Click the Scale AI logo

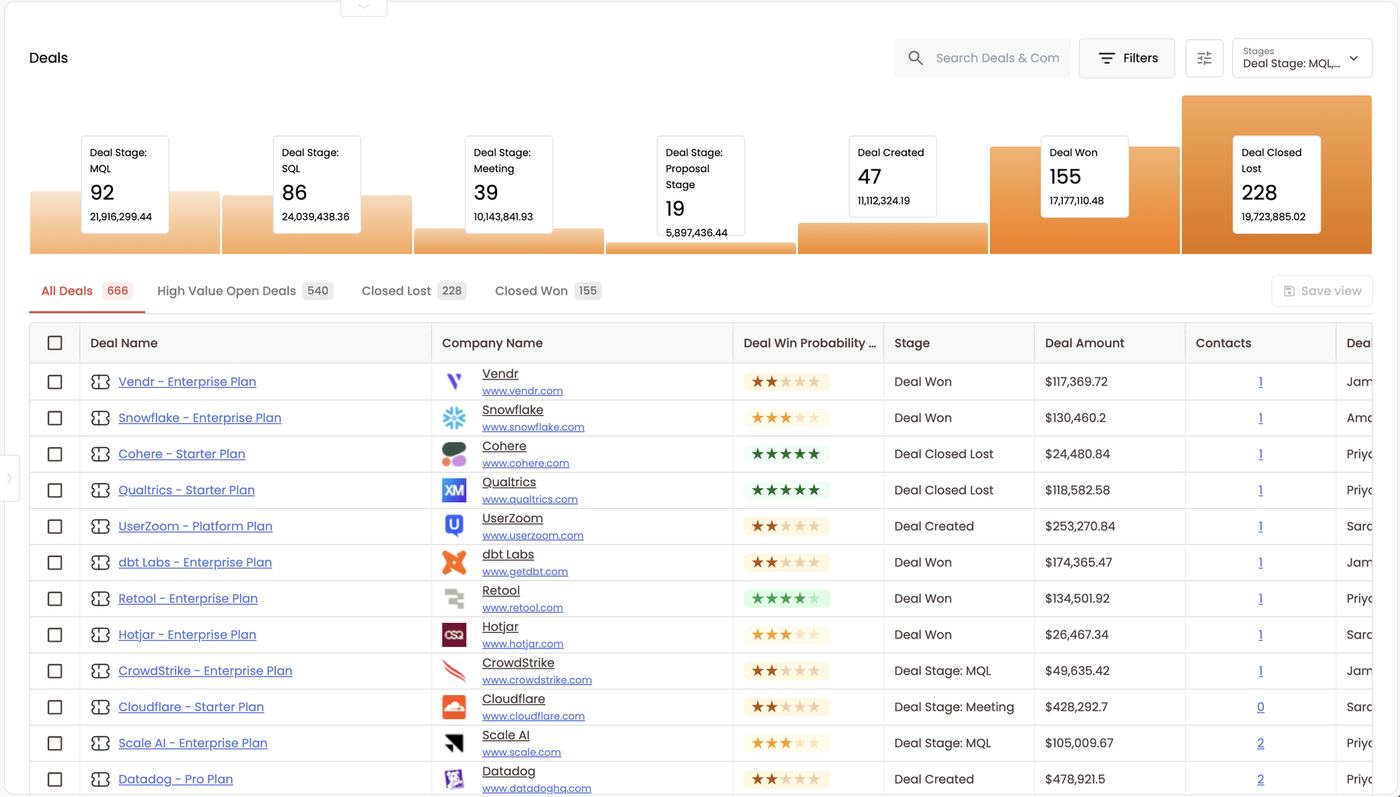tap(454, 743)
